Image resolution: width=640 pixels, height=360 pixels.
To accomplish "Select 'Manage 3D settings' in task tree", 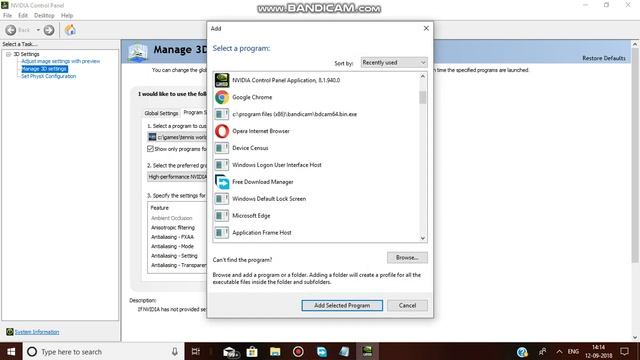I will click(44, 69).
